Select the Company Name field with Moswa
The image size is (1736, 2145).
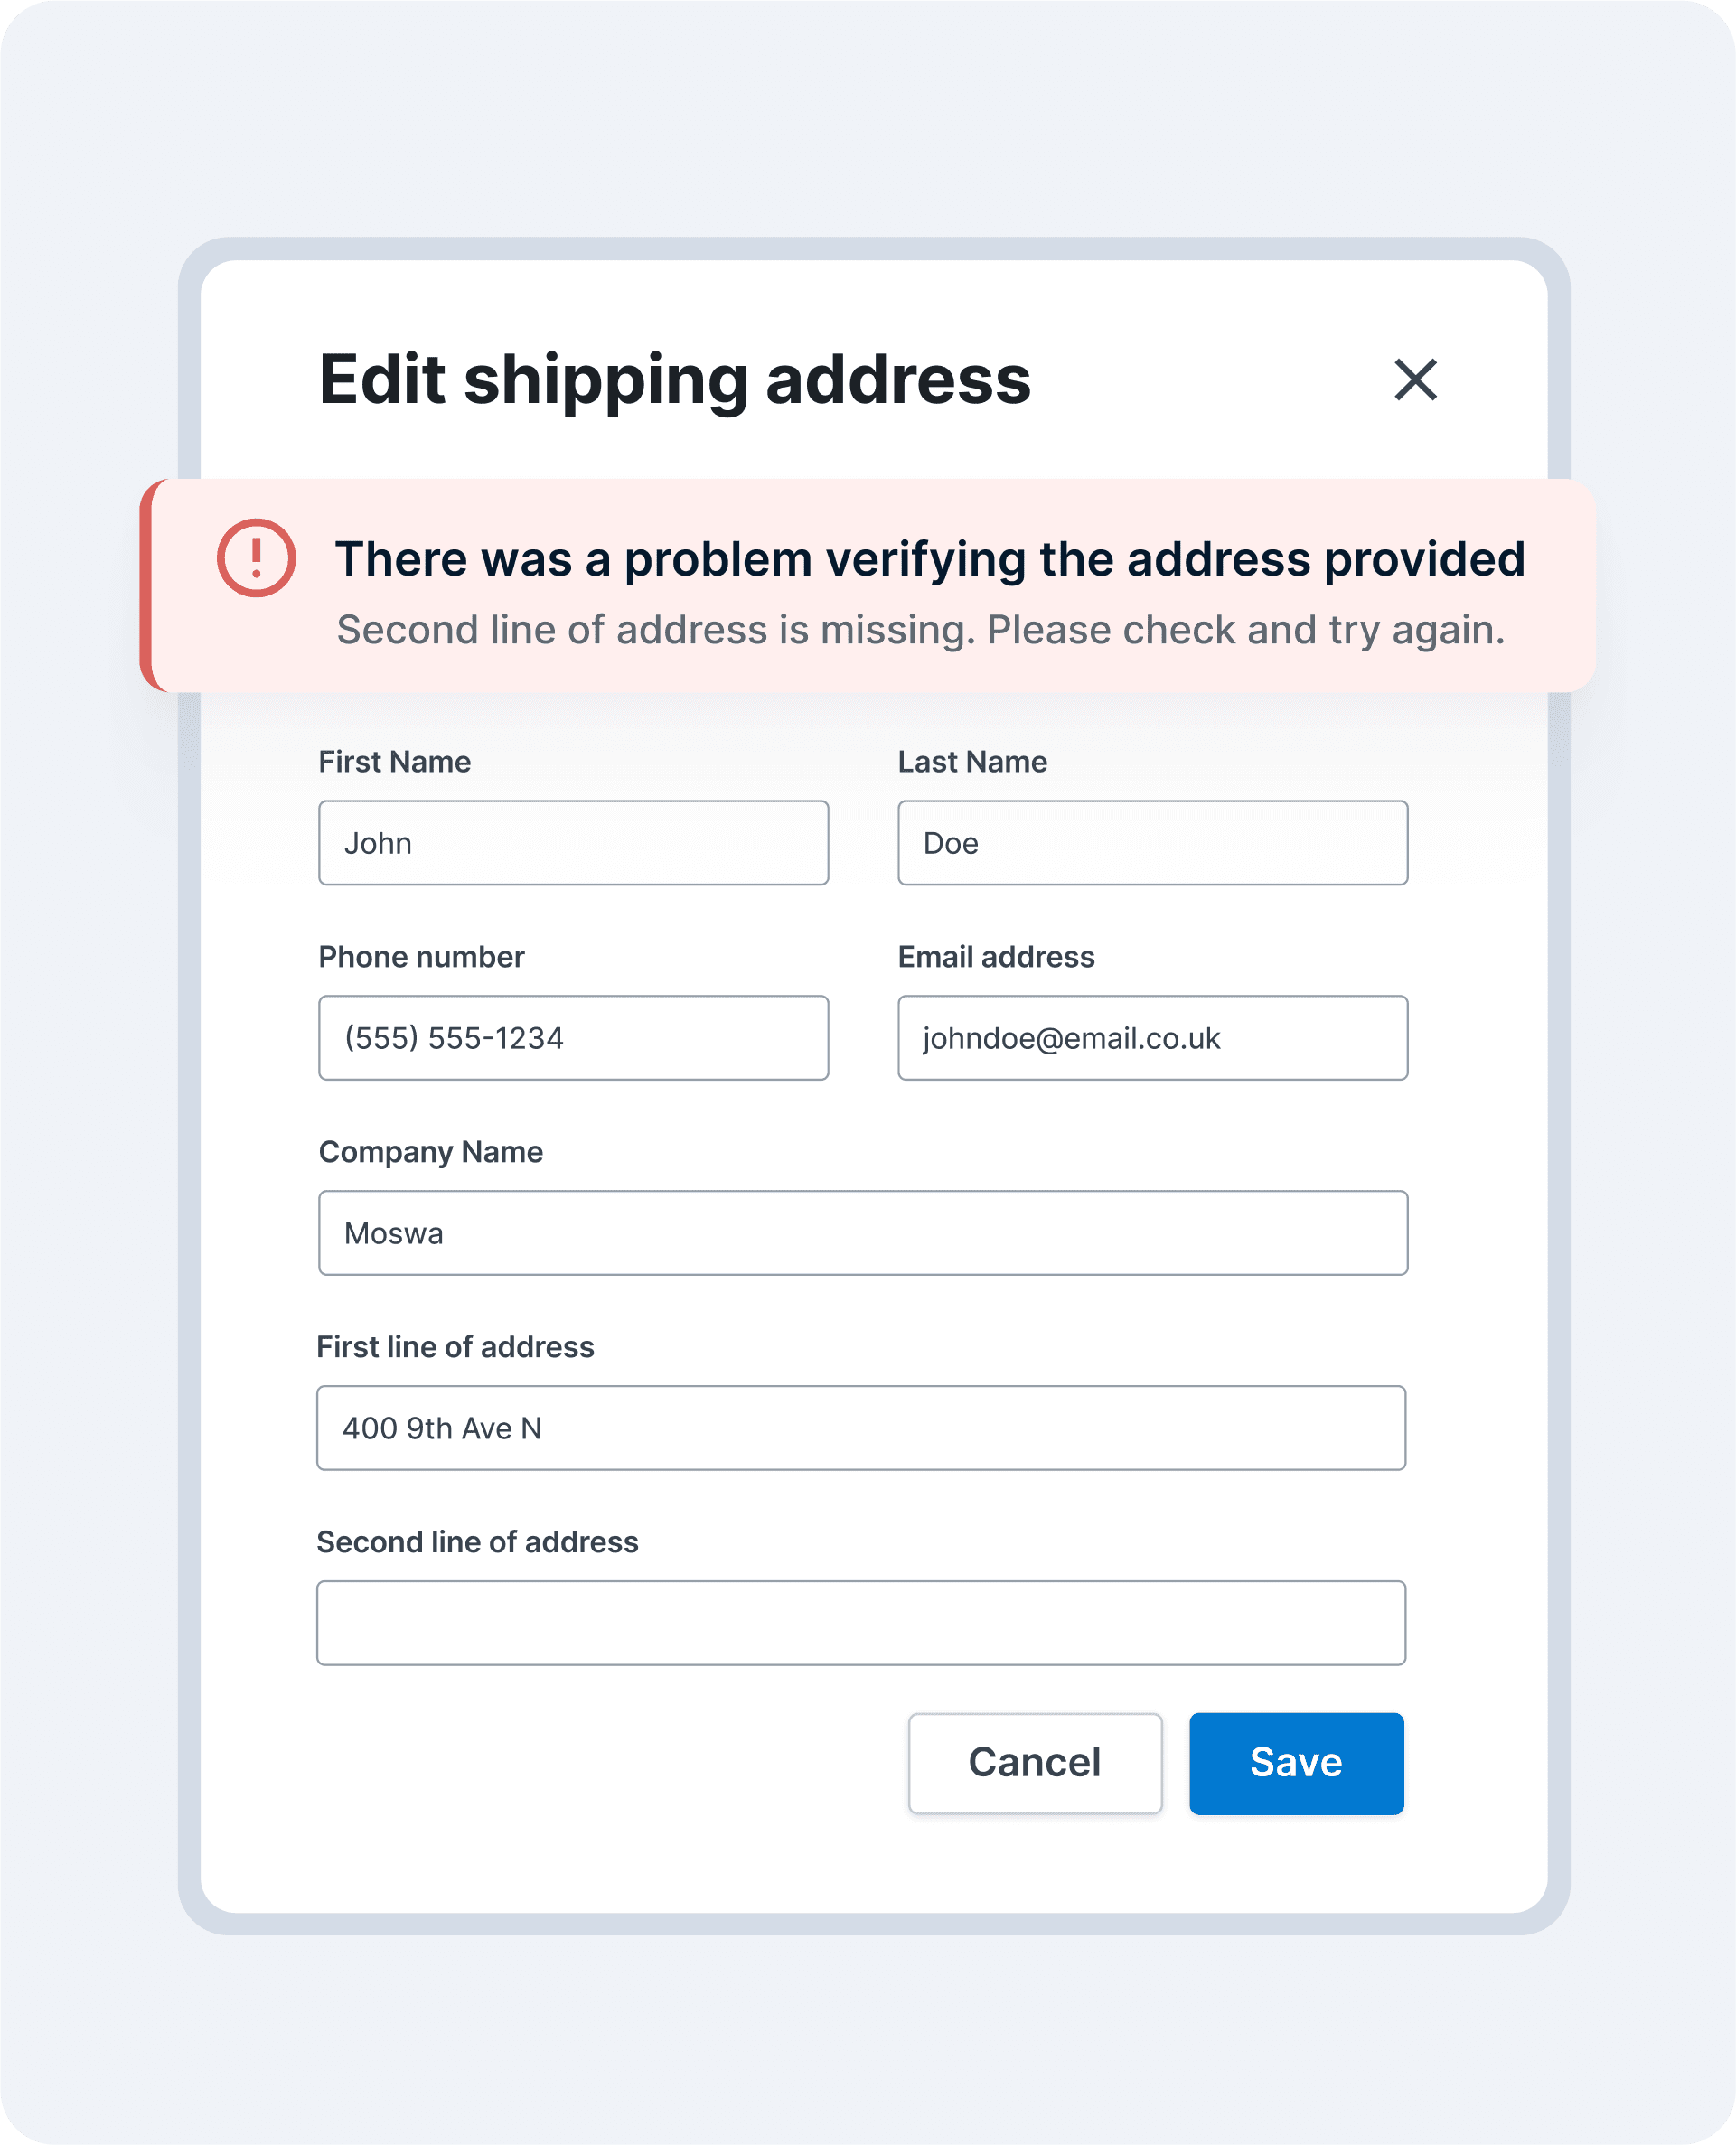[x=863, y=1233]
